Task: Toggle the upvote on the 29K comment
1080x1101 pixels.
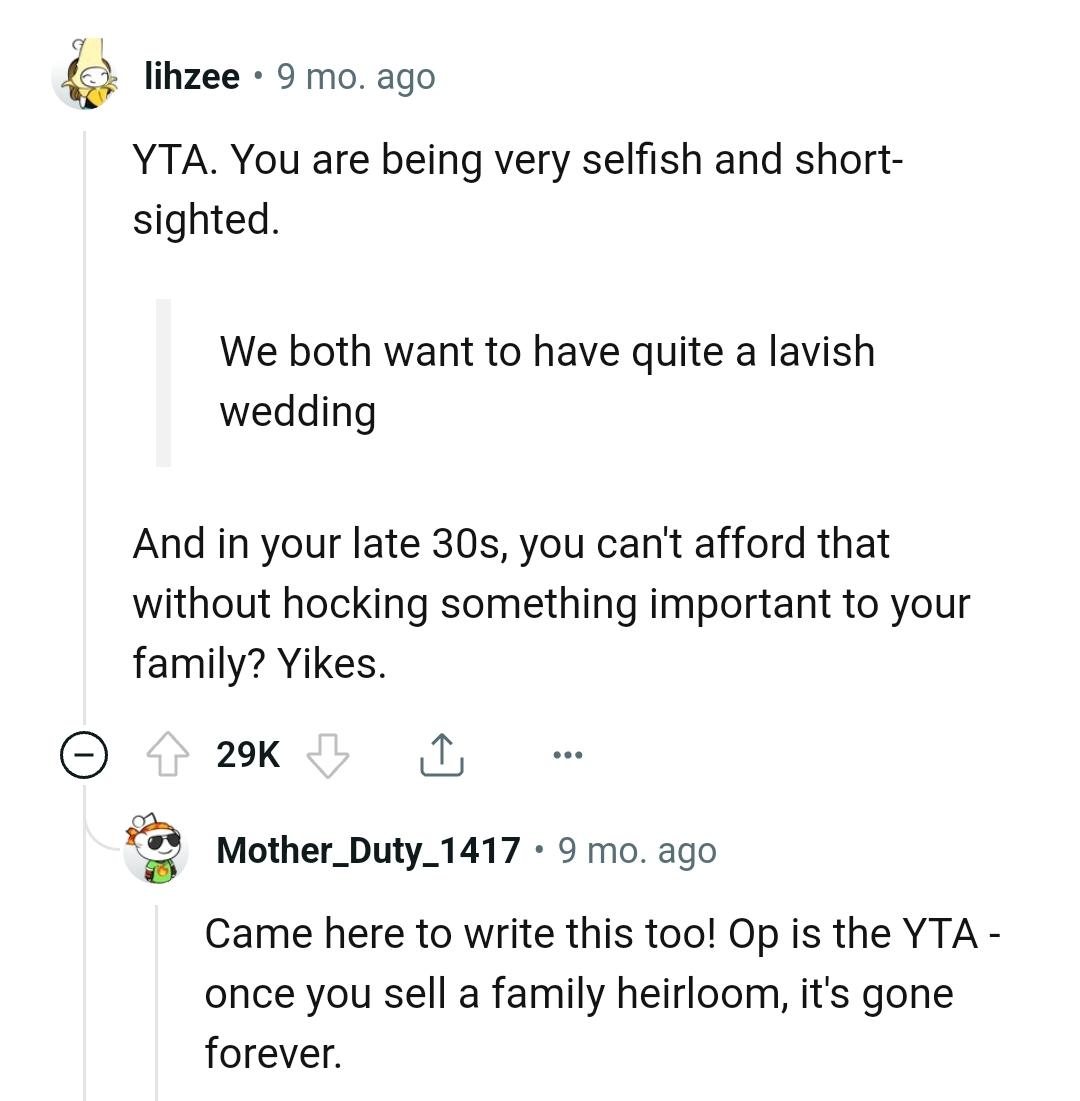Action: (x=170, y=754)
